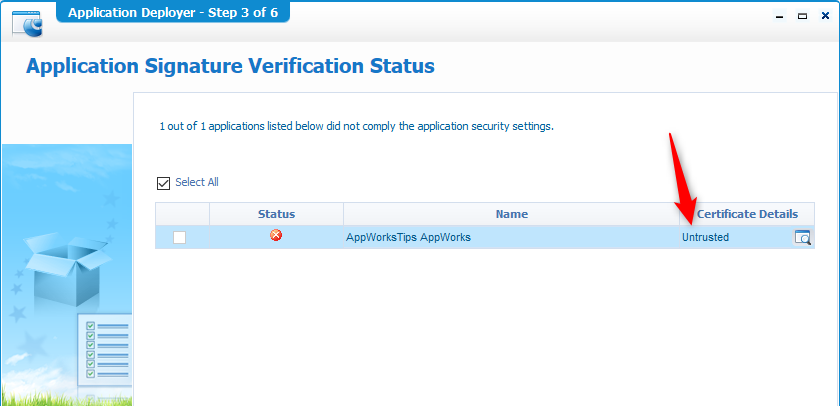
Task: Click the Untrusted certificate status text
Action: (705, 238)
